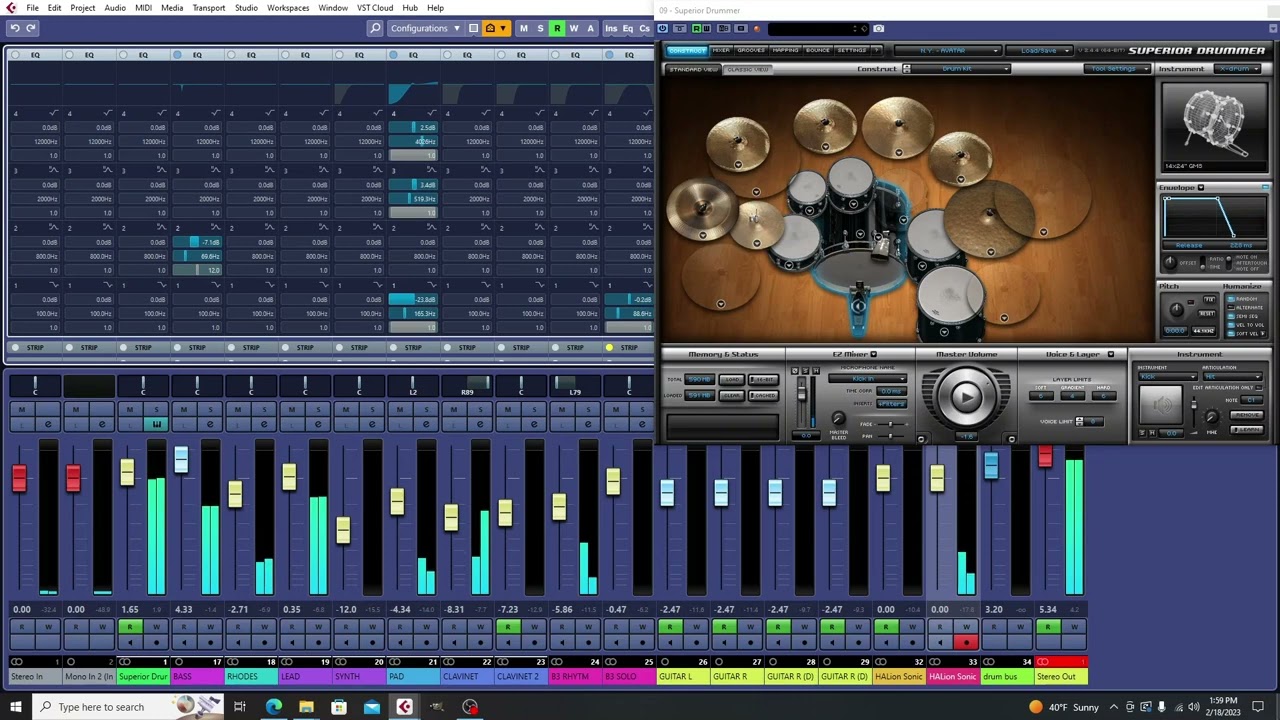Toggle the Cached option
This screenshot has height=720, width=1280.
(x=763, y=395)
